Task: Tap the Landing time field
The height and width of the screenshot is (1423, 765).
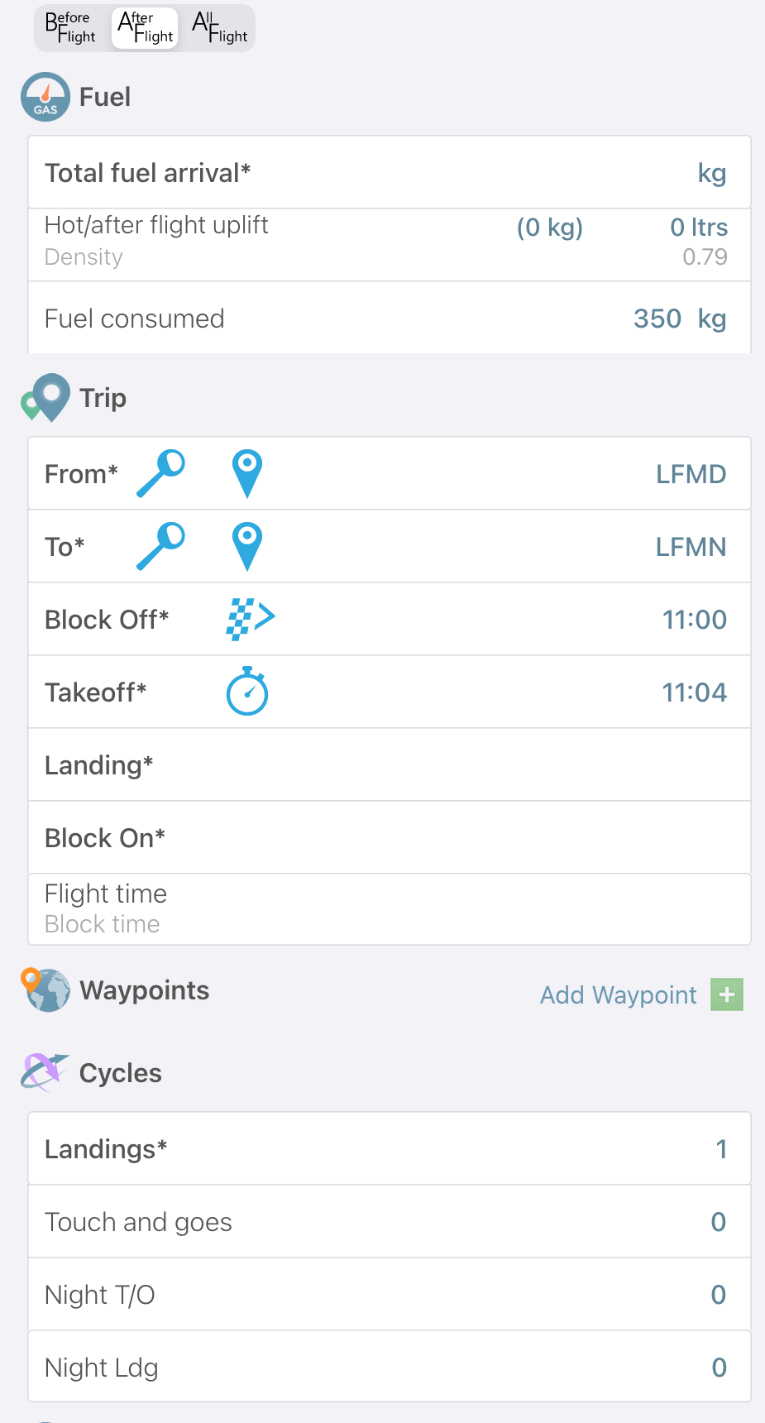Action: (x=500, y=765)
